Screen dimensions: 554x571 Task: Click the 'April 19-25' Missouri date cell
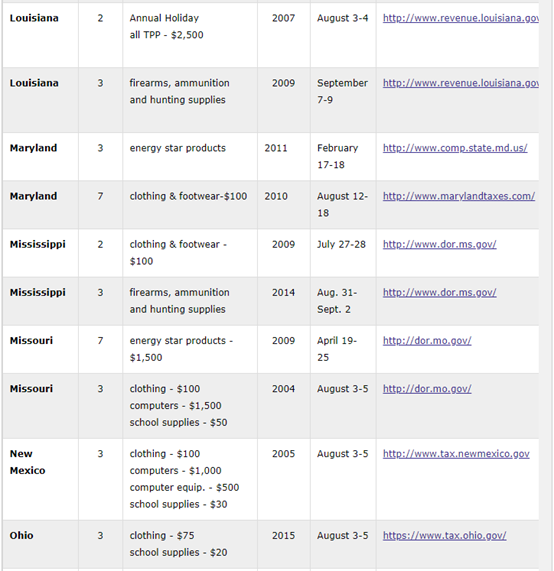[343, 349]
